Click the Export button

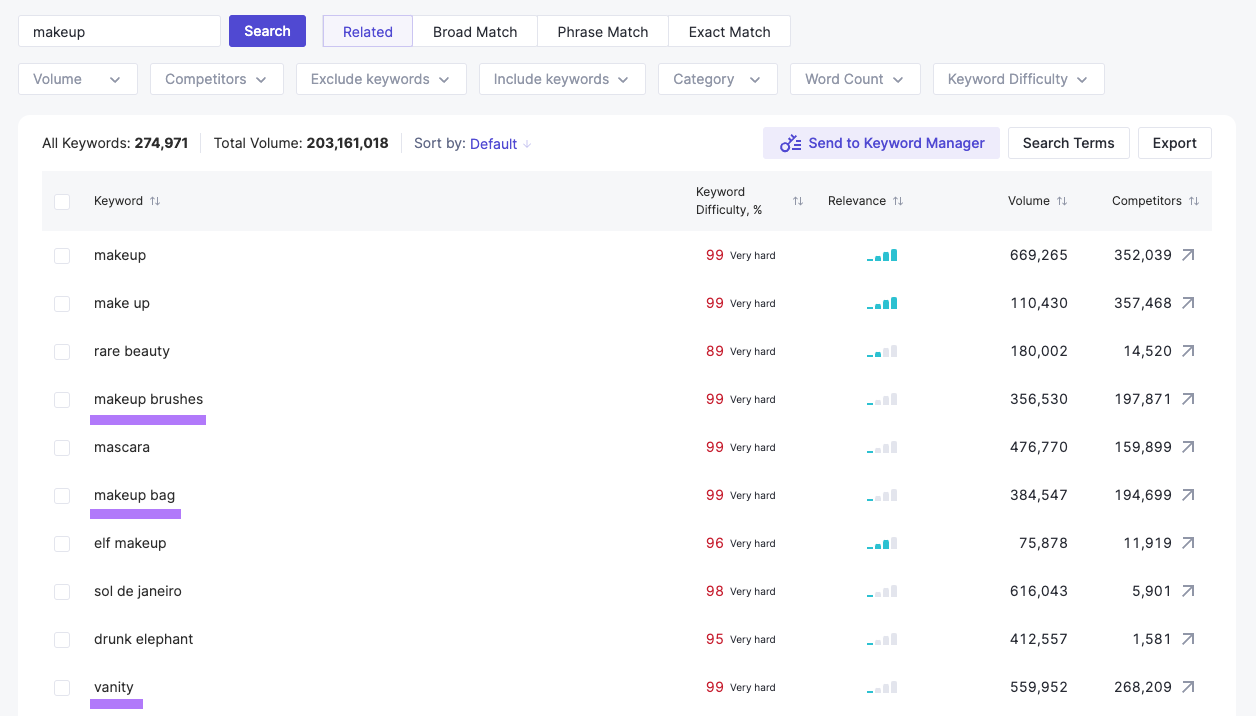tap(1174, 143)
